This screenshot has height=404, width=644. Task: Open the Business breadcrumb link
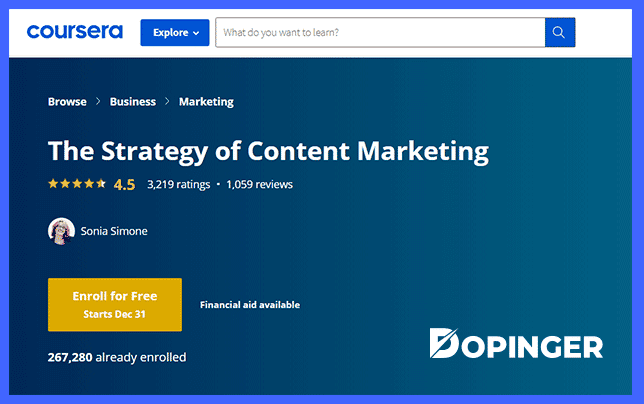coord(133,101)
